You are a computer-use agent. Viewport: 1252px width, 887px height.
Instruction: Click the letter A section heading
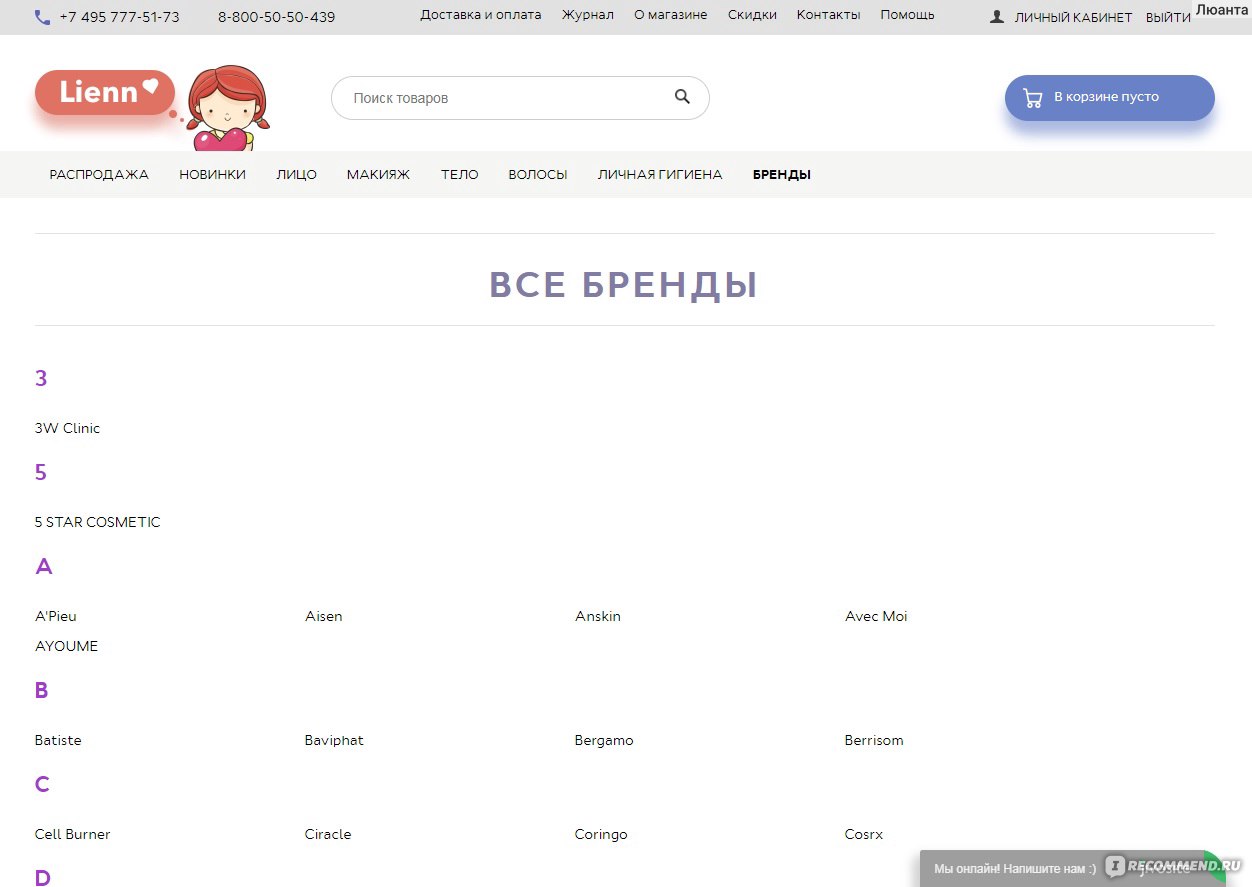click(43, 566)
